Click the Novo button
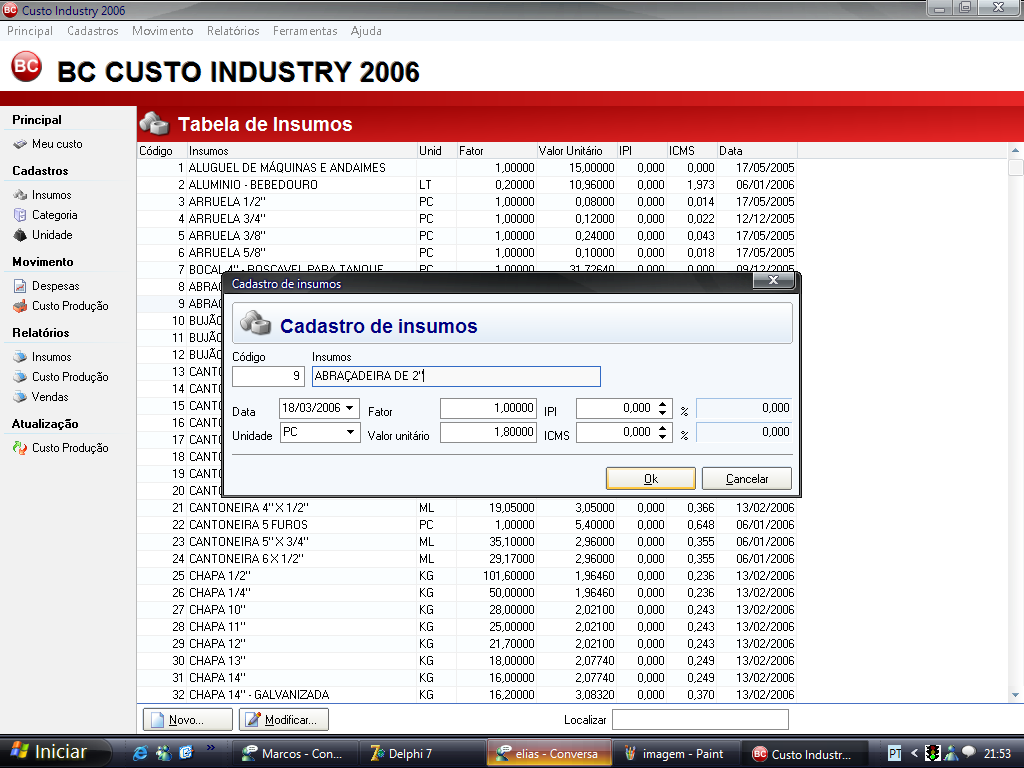The width and height of the screenshot is (1024, 768). point(188,719)
